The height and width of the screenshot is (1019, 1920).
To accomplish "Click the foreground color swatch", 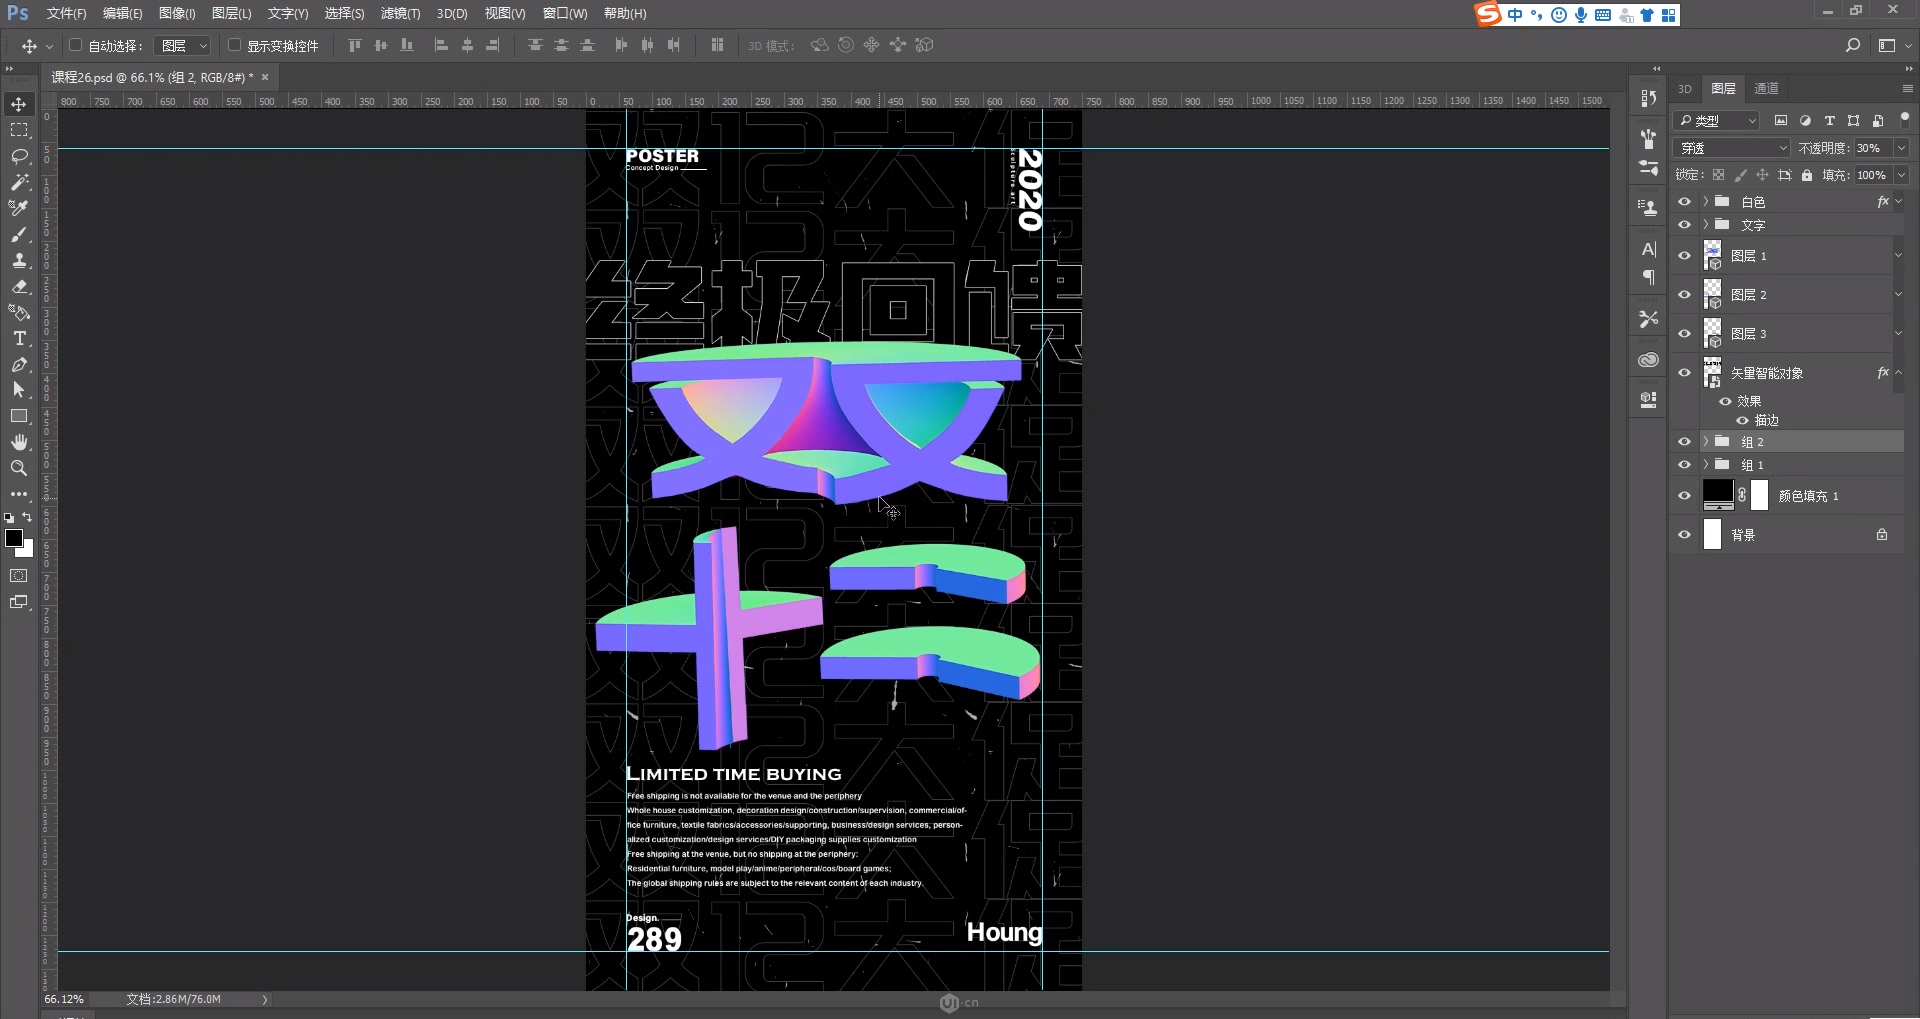I will (x=14, y=538).
